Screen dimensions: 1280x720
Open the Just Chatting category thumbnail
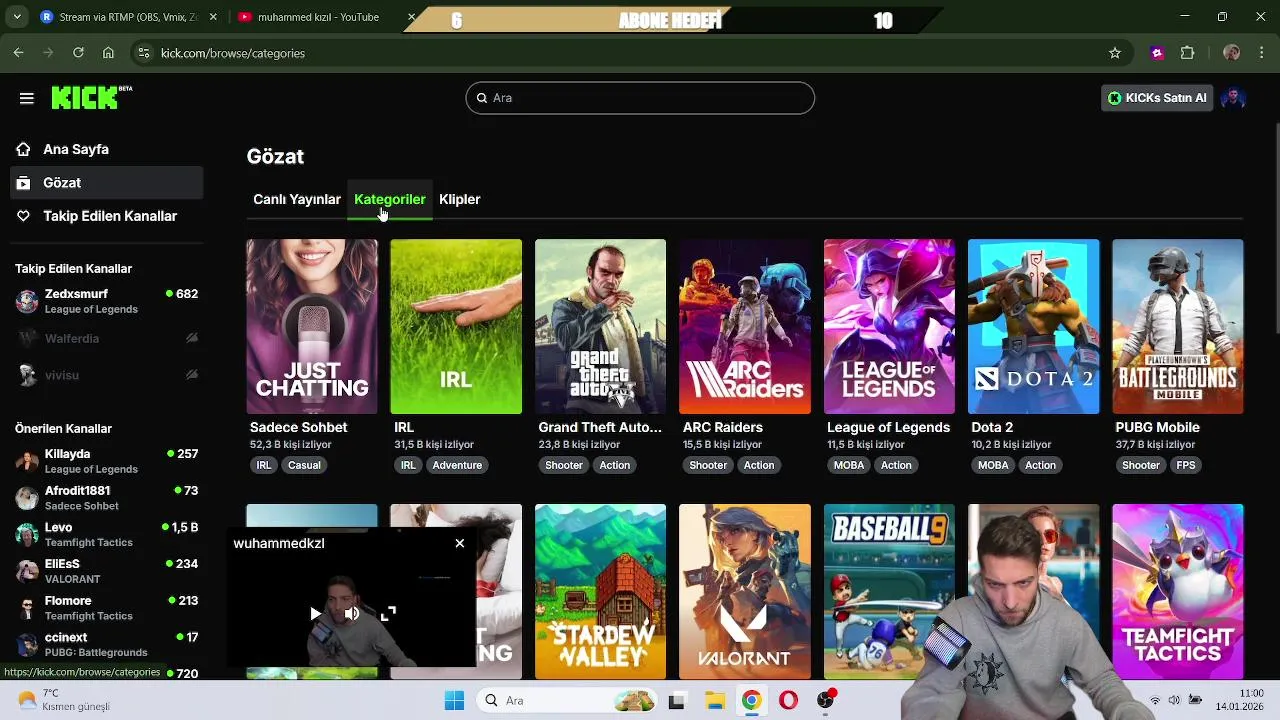(312, 326)
